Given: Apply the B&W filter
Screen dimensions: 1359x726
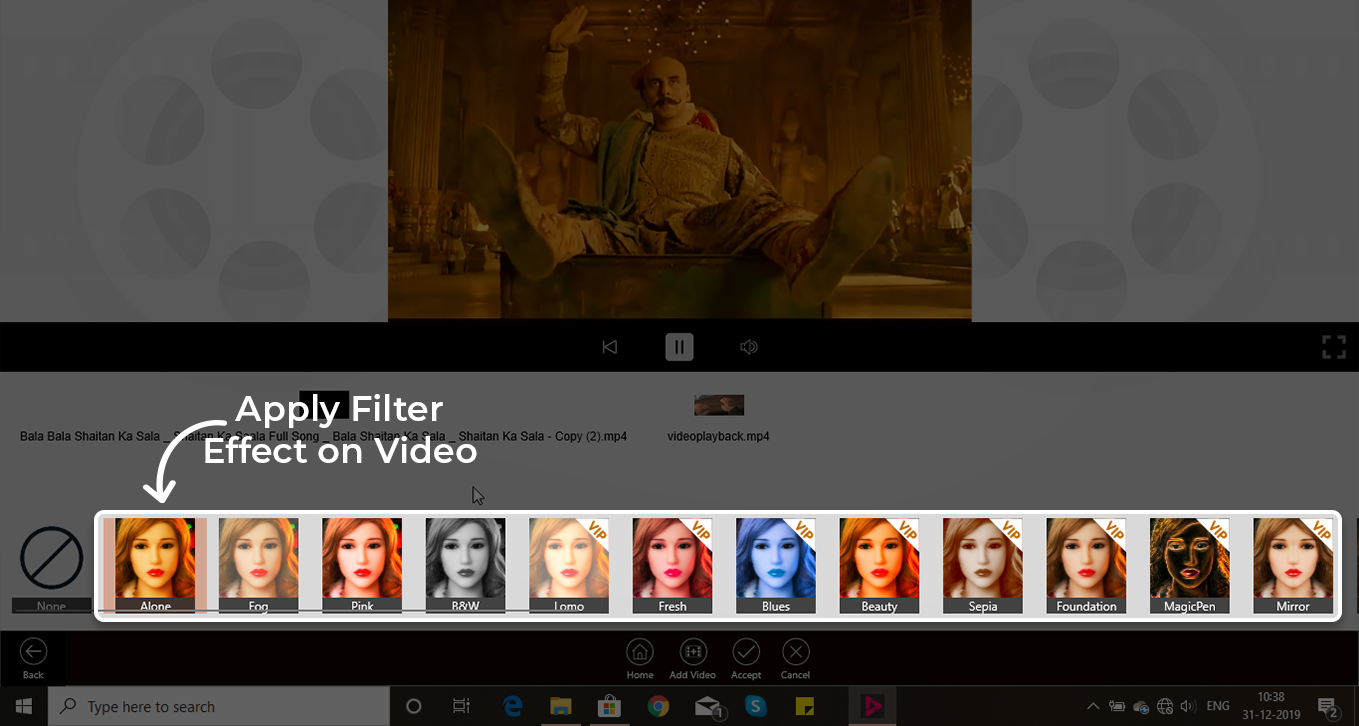Looking at the screenshot, I should (465, 565).
